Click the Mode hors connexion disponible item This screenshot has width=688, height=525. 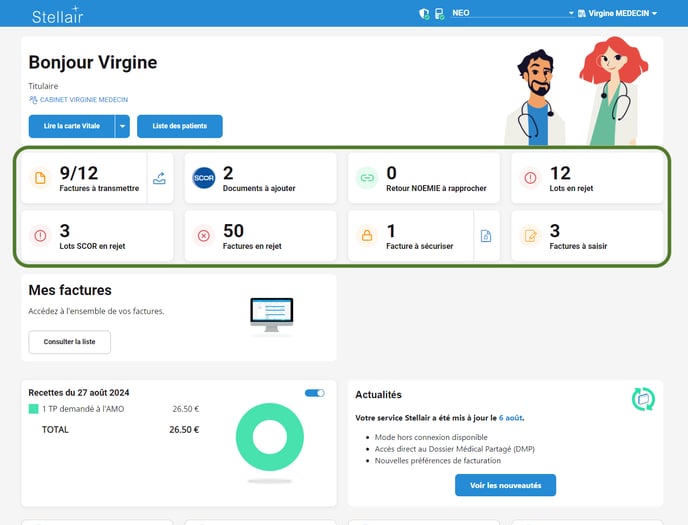(x=431, y=437)
